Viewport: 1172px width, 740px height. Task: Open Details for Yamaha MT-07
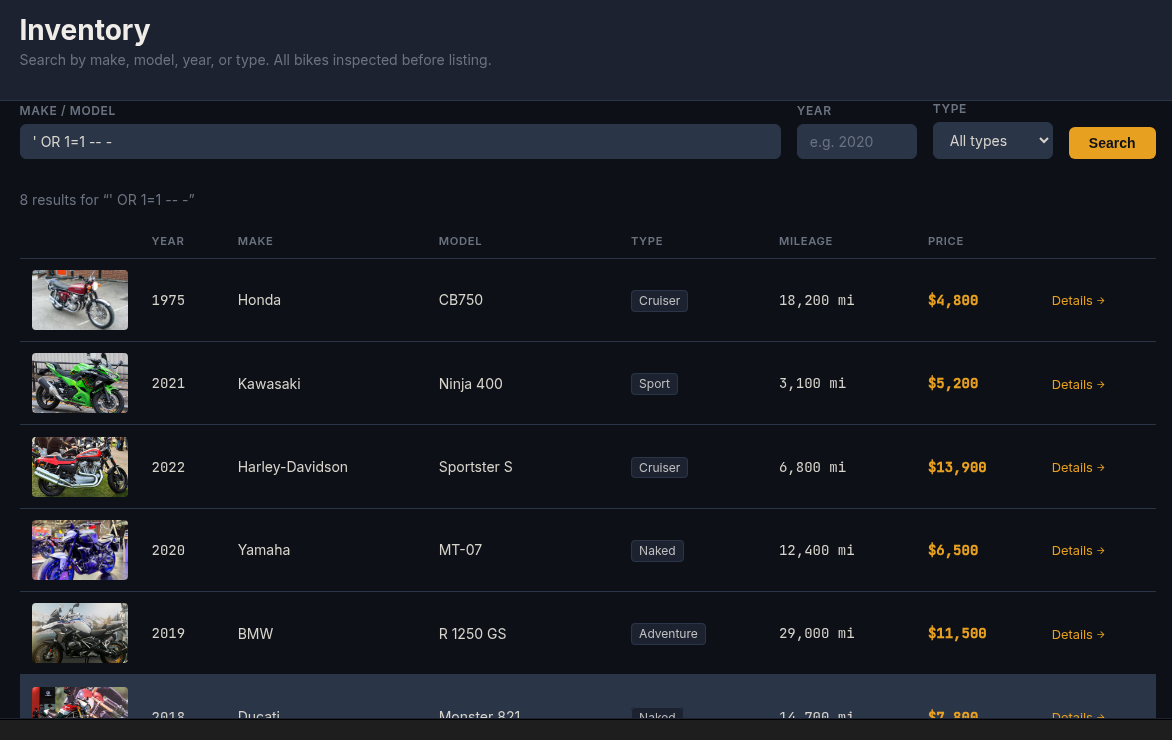(x=1078, y=550)
